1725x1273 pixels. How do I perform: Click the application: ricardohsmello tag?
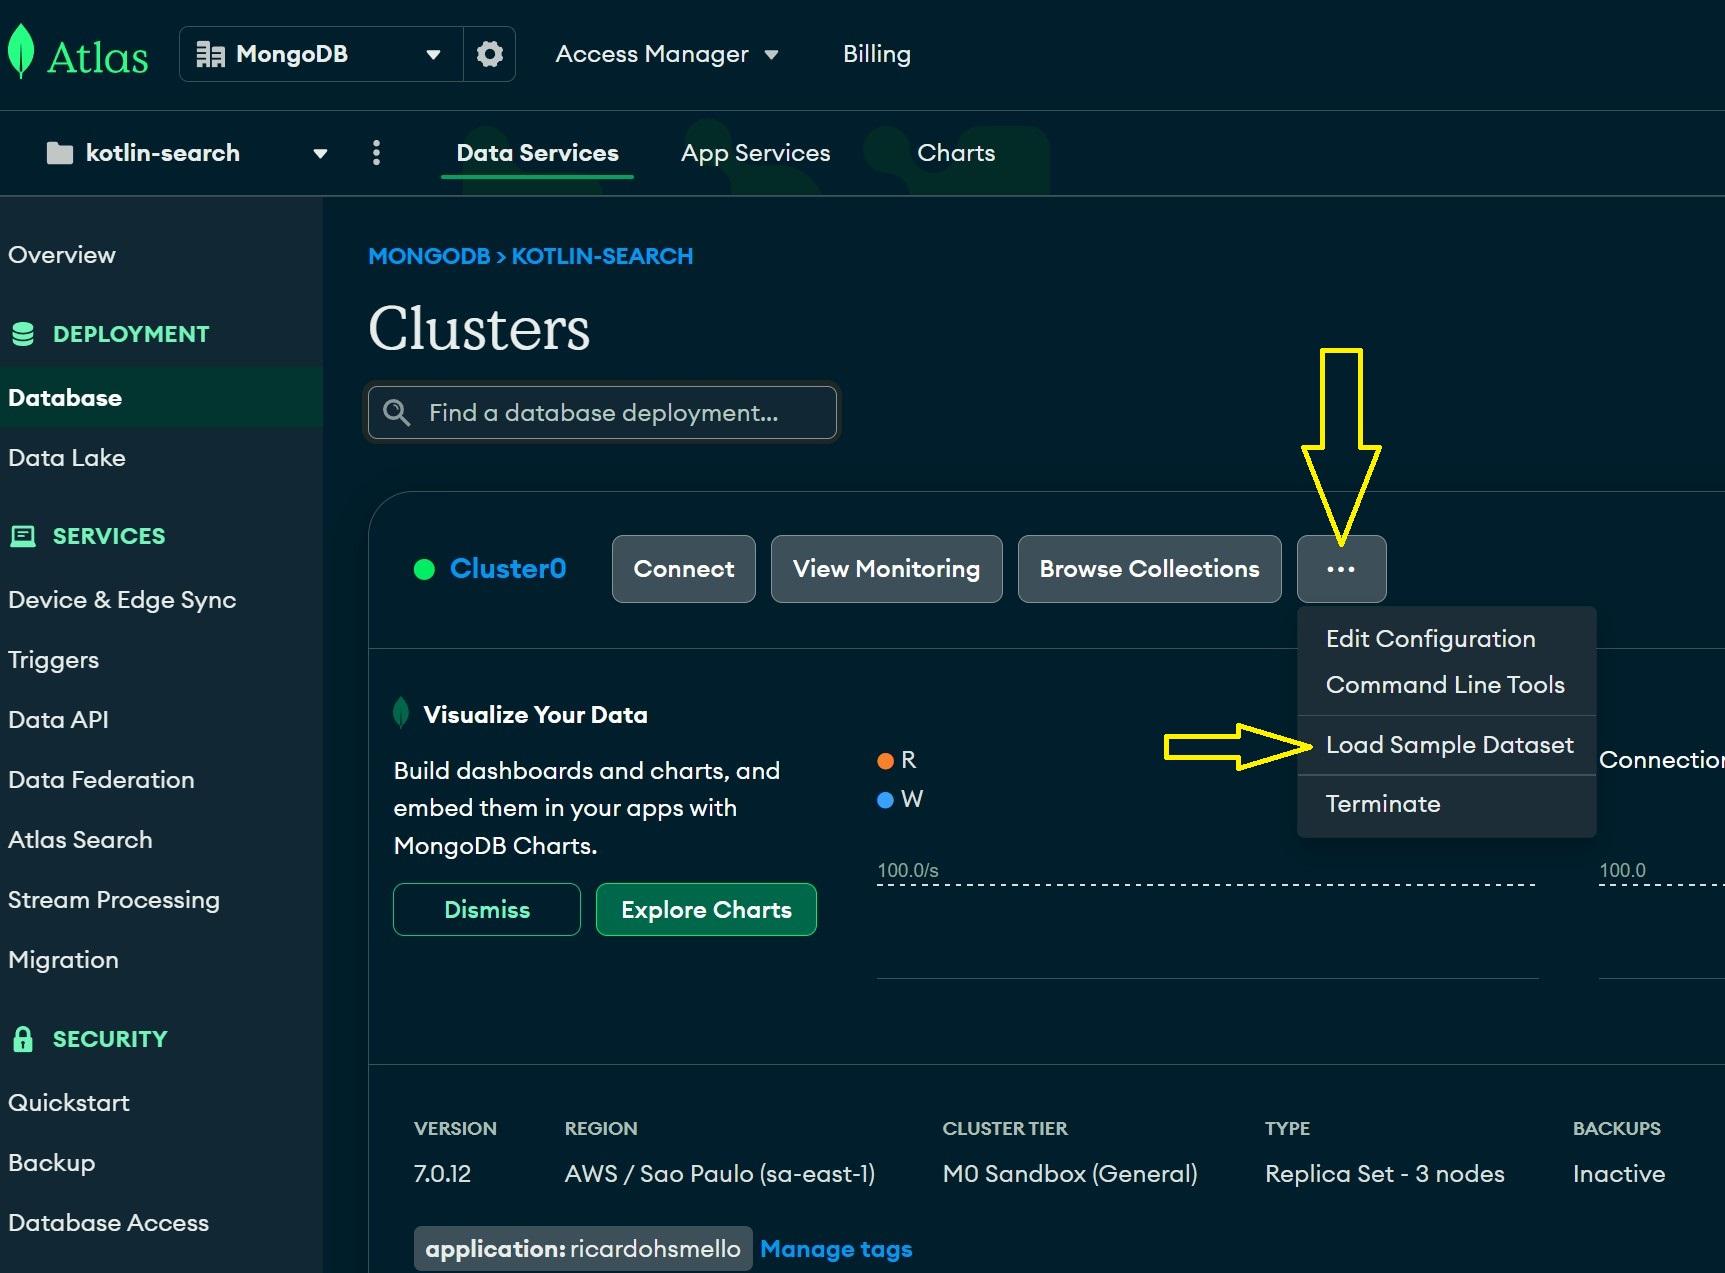tap(583, 1249)
